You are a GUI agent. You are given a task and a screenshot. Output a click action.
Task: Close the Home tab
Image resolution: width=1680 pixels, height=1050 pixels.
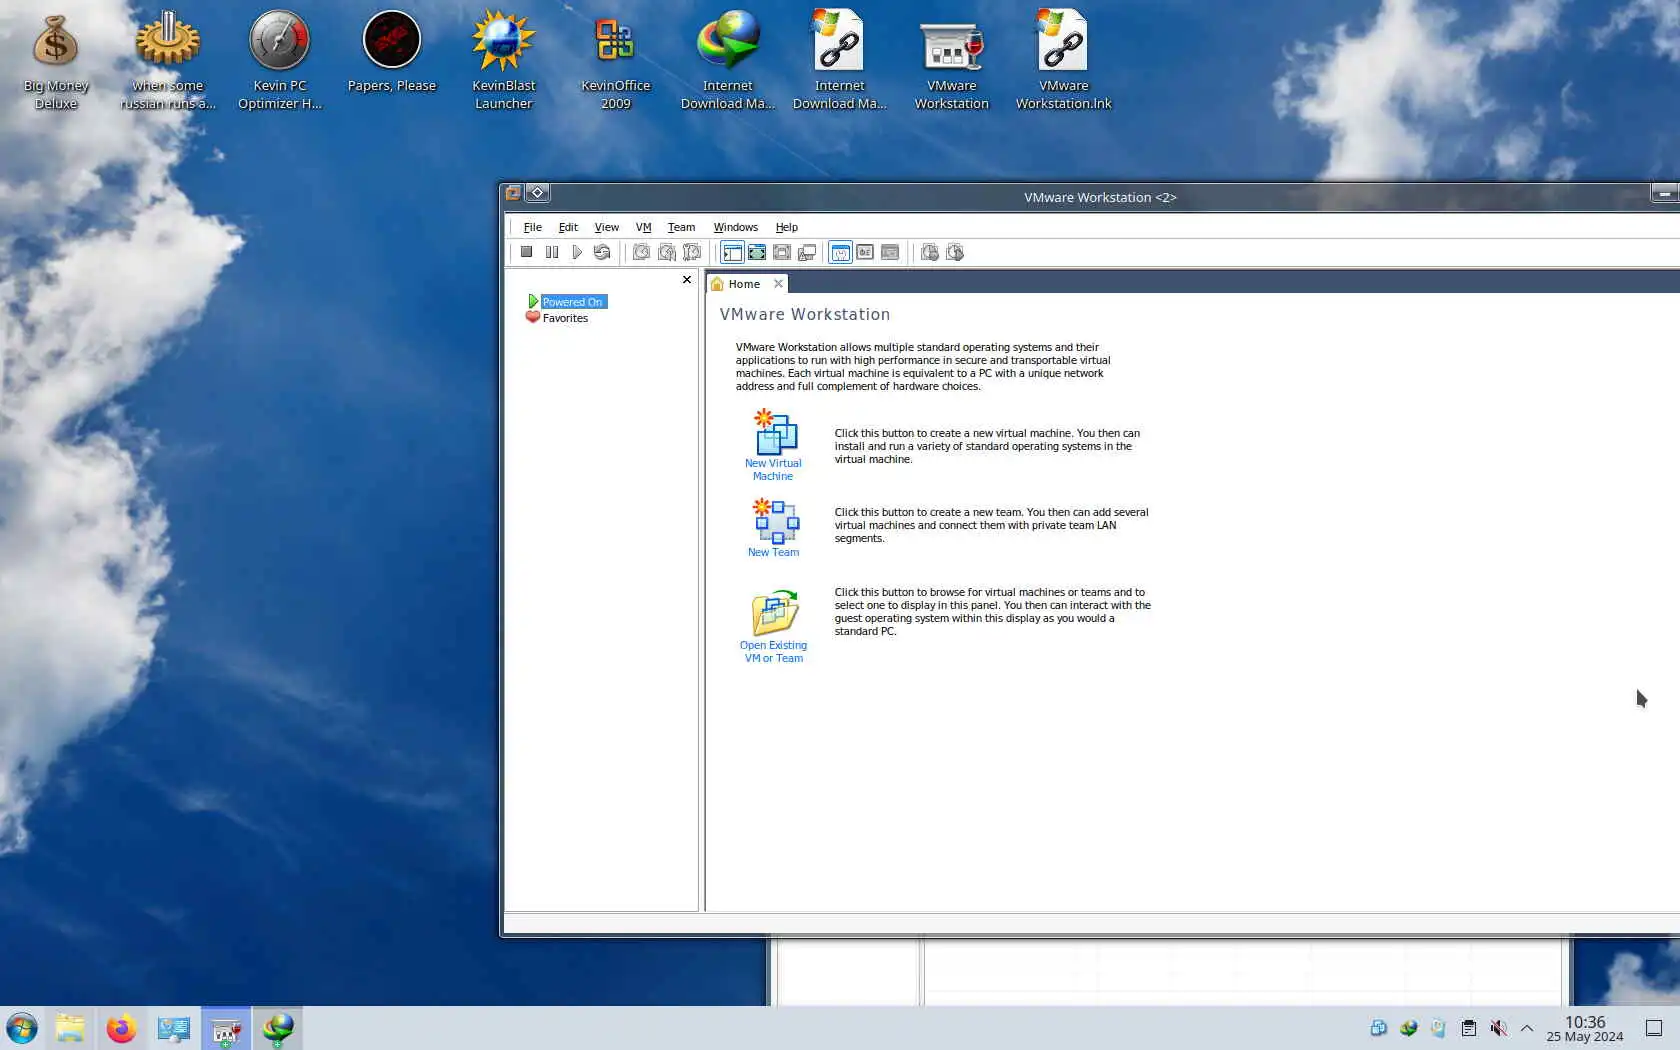(778, 284)
